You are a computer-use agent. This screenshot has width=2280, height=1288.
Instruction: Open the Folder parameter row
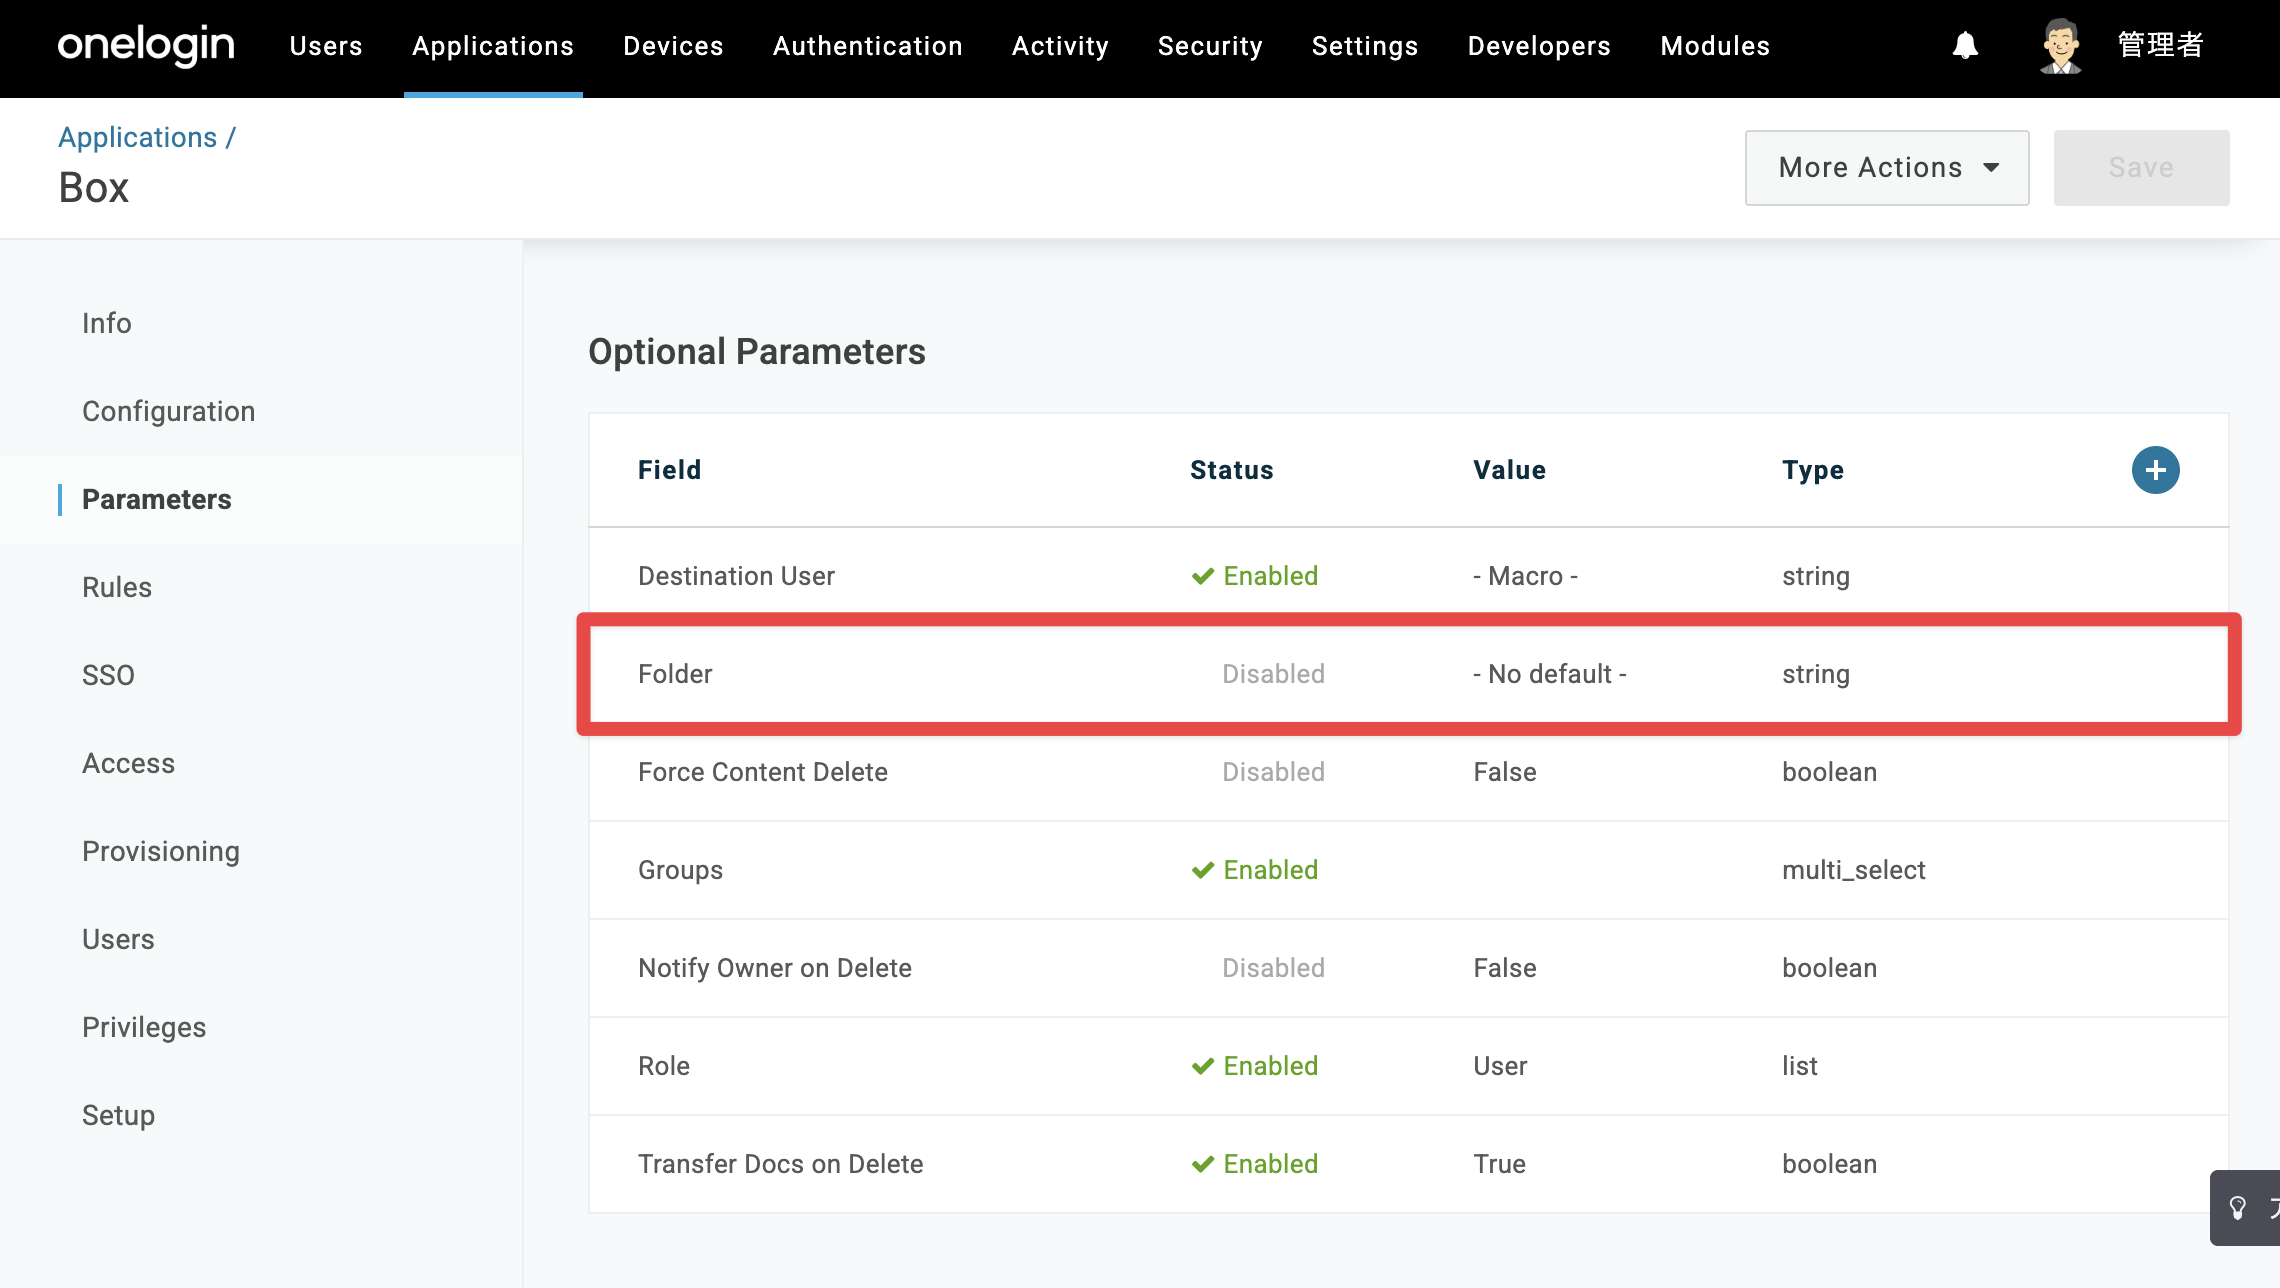pyautogui.click(x=1408, y=674)
